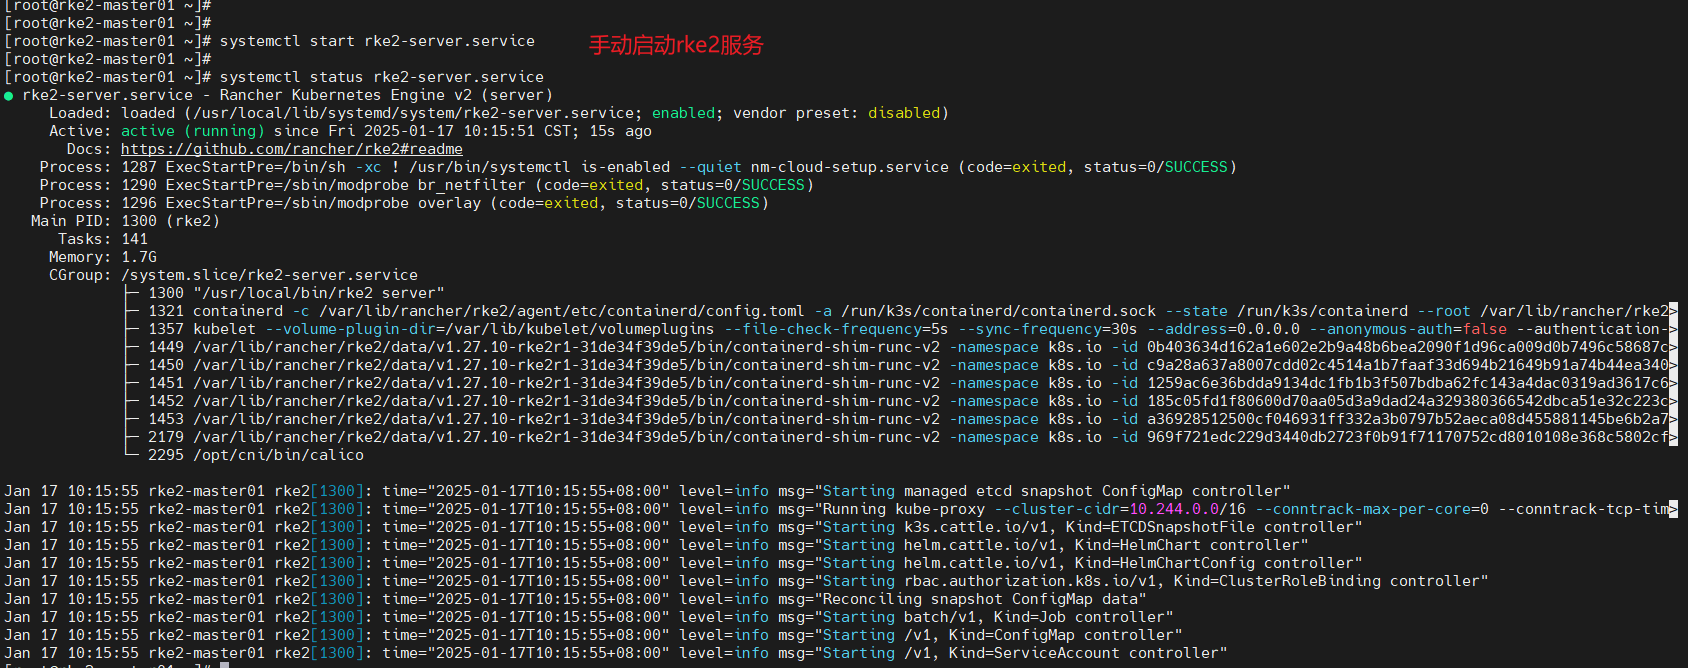Click the 'modprobe overlay' process line
The width and height of the screenshot is (1688, 668).
404,203
